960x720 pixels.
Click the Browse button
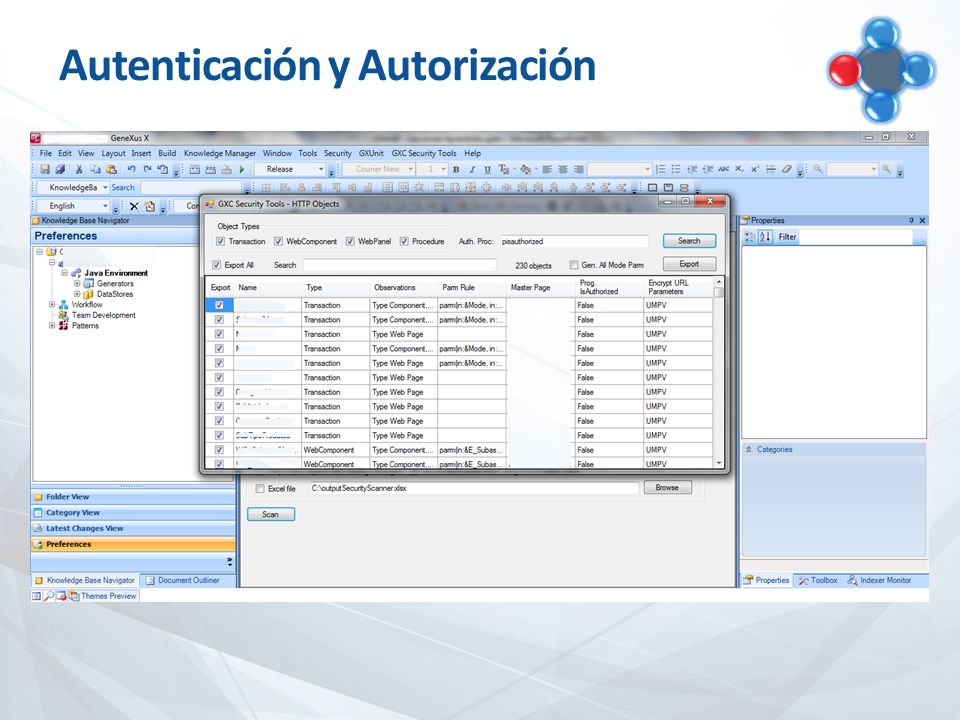point(667,487)
